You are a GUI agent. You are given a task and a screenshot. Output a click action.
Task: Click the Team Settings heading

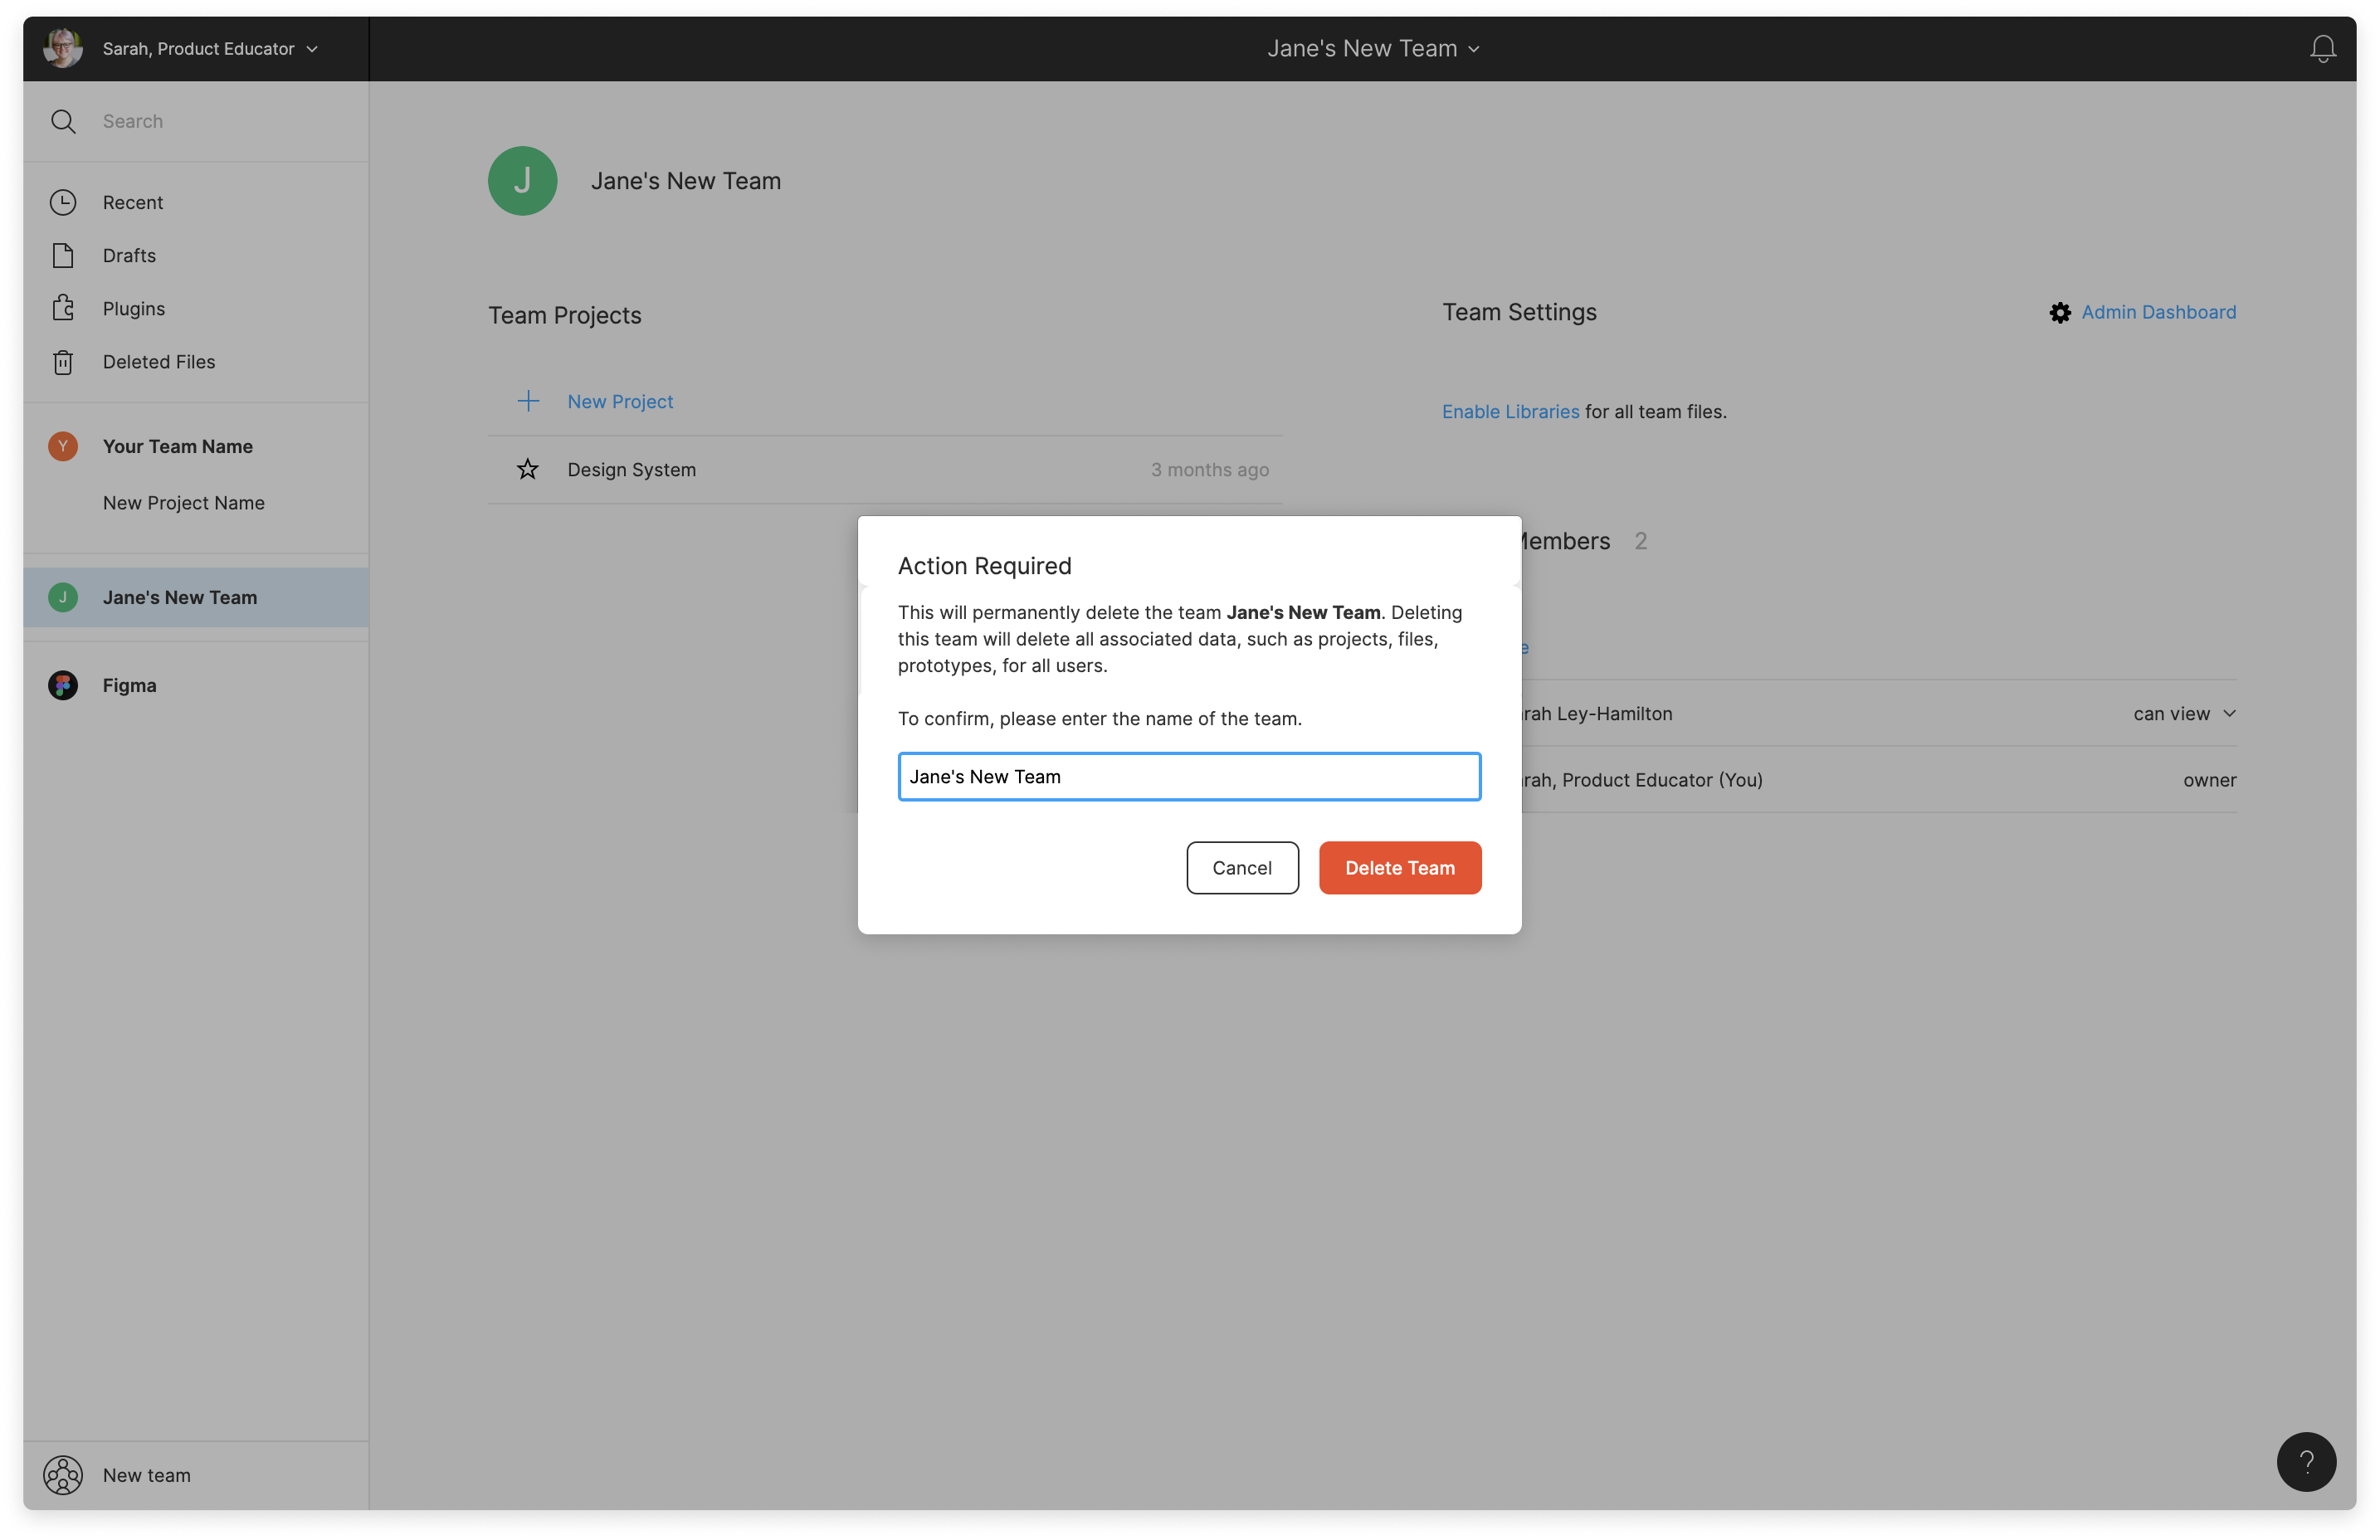click(x=1519, y=312)
